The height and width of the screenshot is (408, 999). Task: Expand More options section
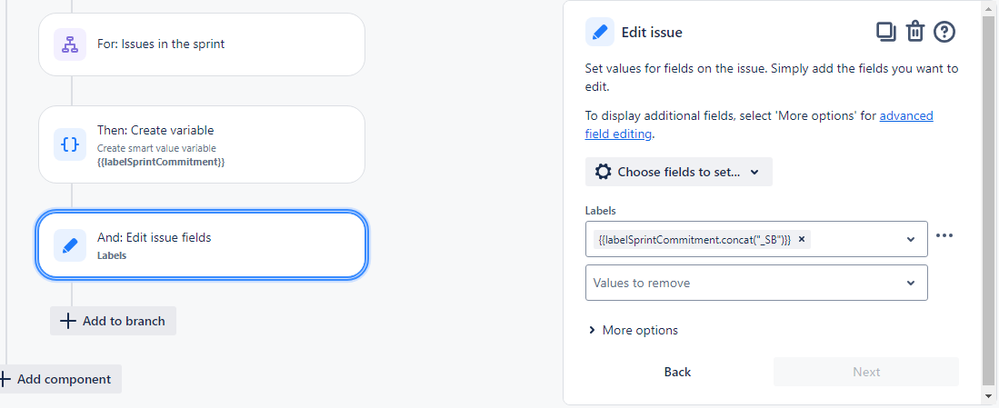tap(633, 330)
